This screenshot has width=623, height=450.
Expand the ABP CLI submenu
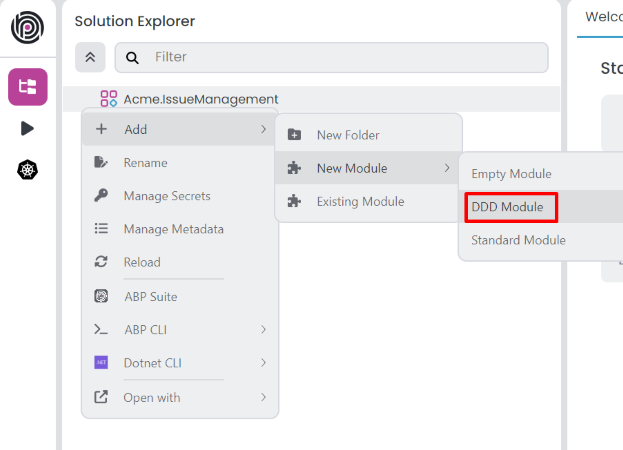[x=263, y=330]
